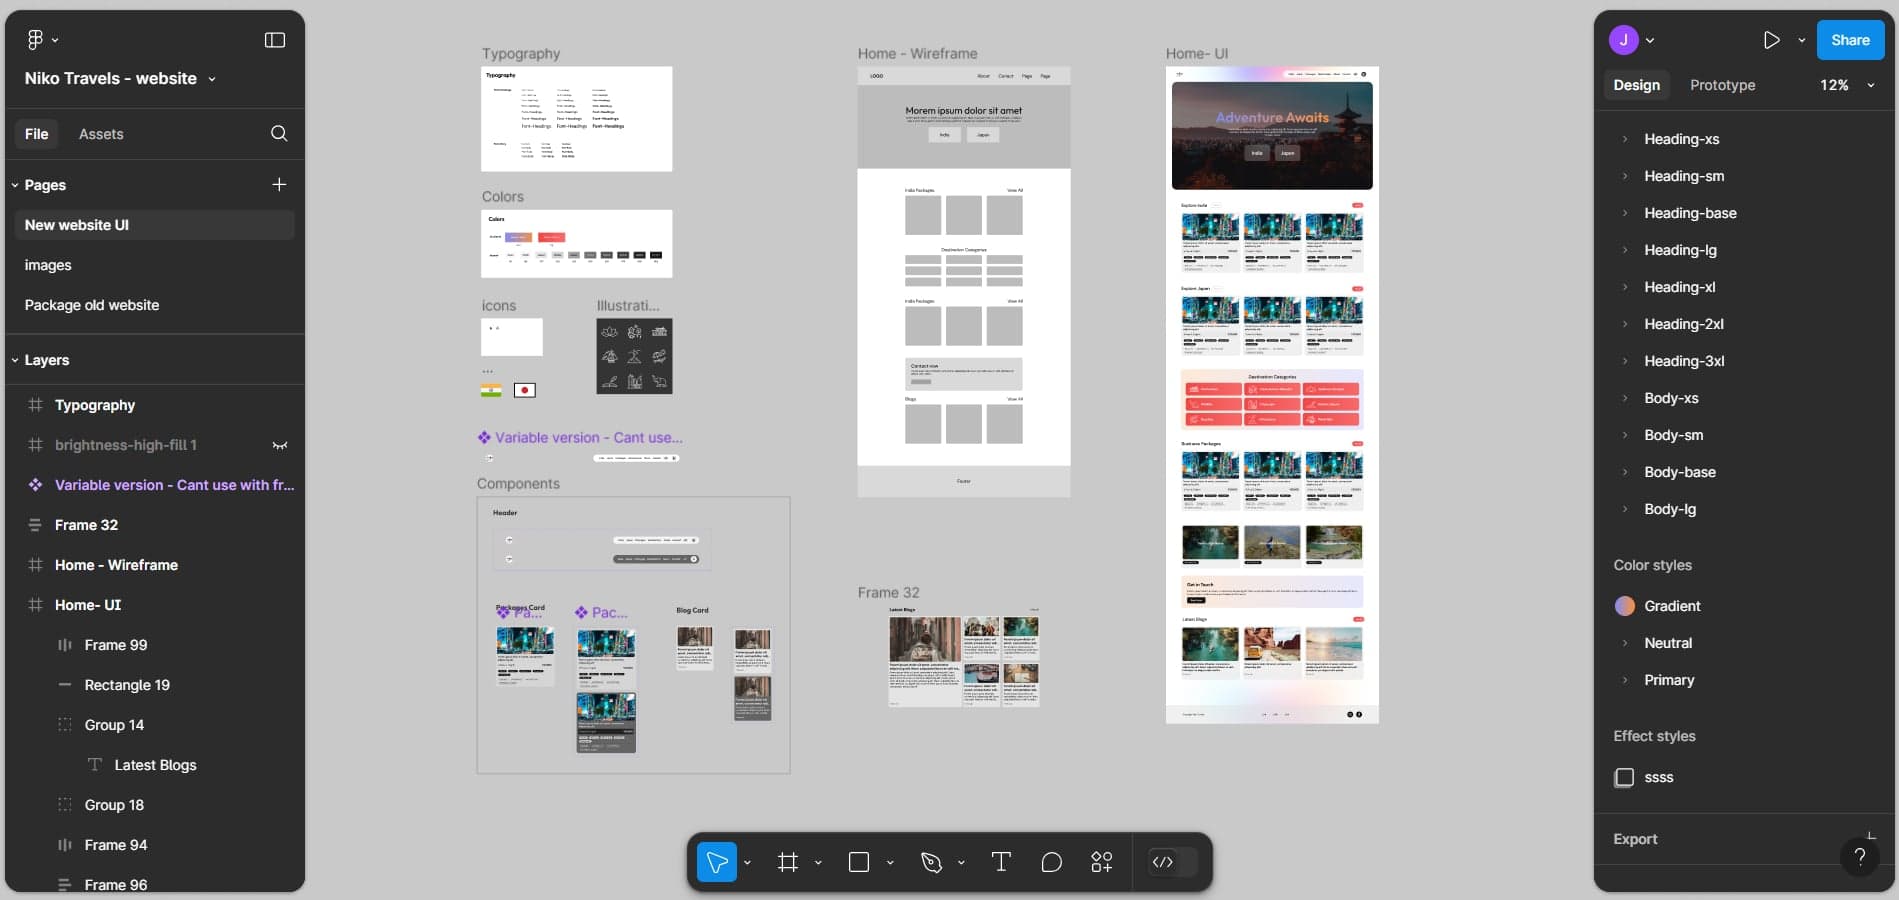
Task: Open the Shape tool dropdown arrow
Action: tap(890, 862)
